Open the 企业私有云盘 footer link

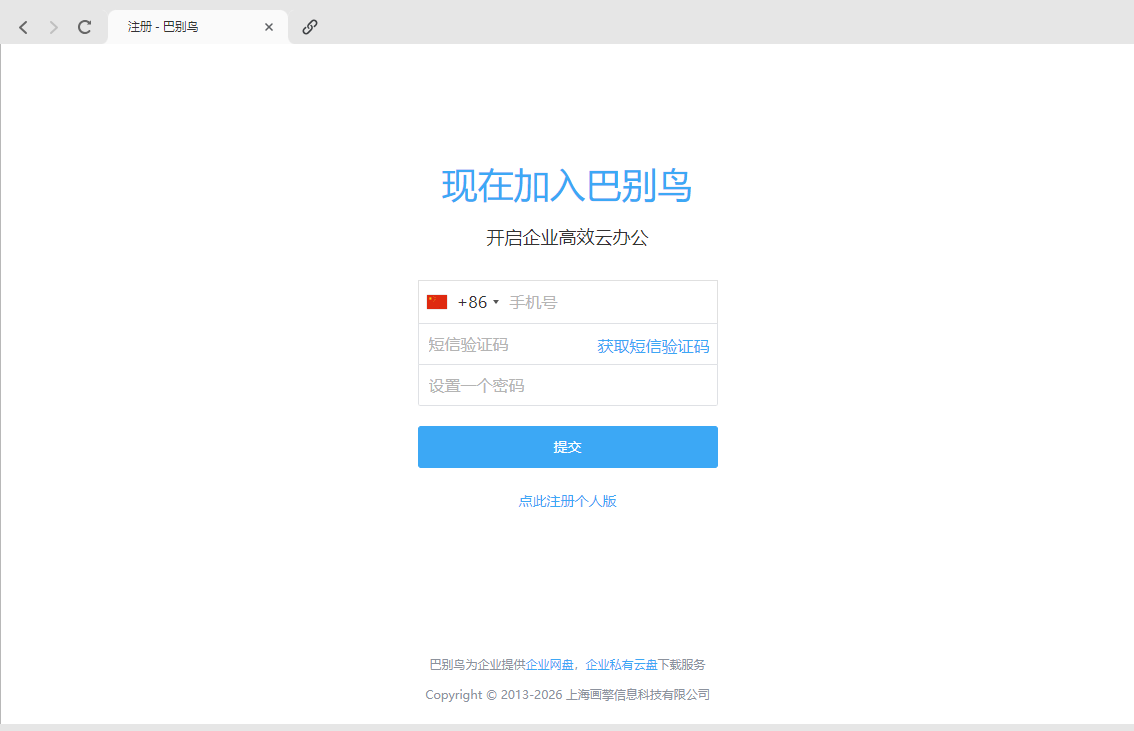[x=621, y=664]
